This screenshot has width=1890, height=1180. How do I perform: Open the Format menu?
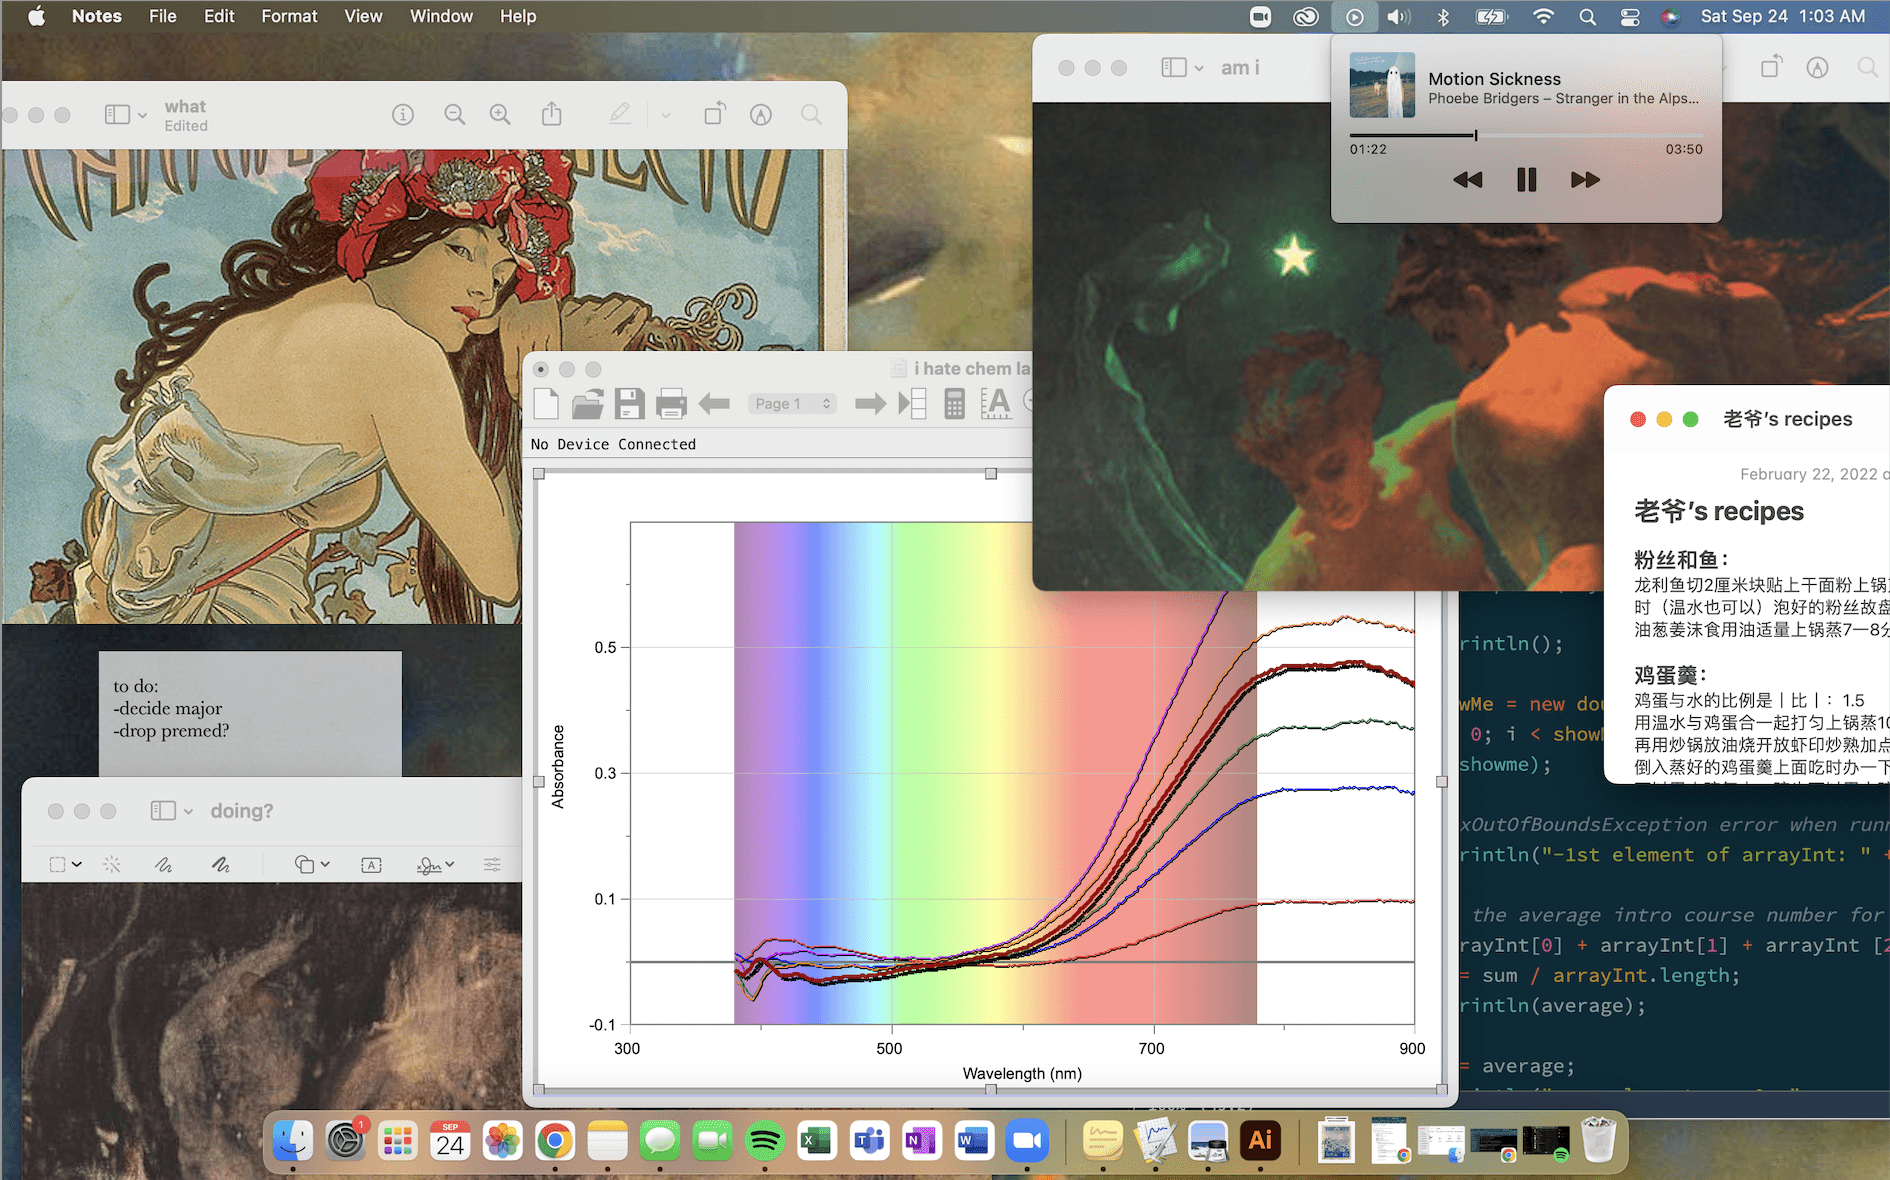click(289, 16)
